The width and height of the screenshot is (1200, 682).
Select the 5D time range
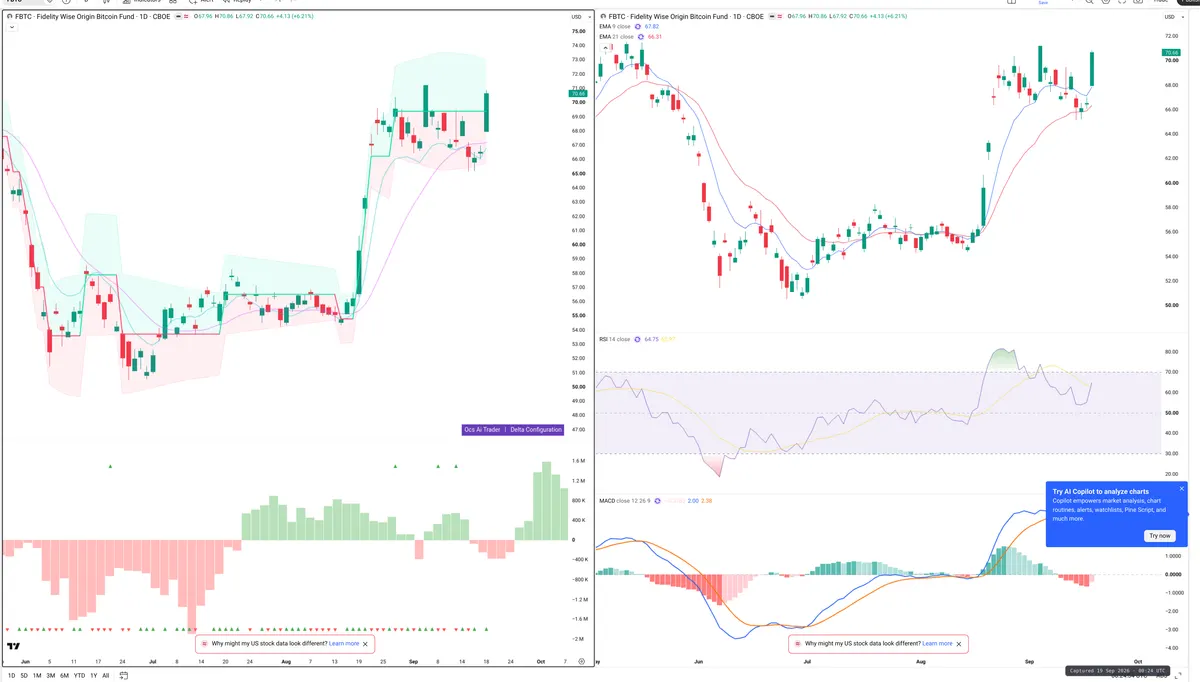point(25,675)
